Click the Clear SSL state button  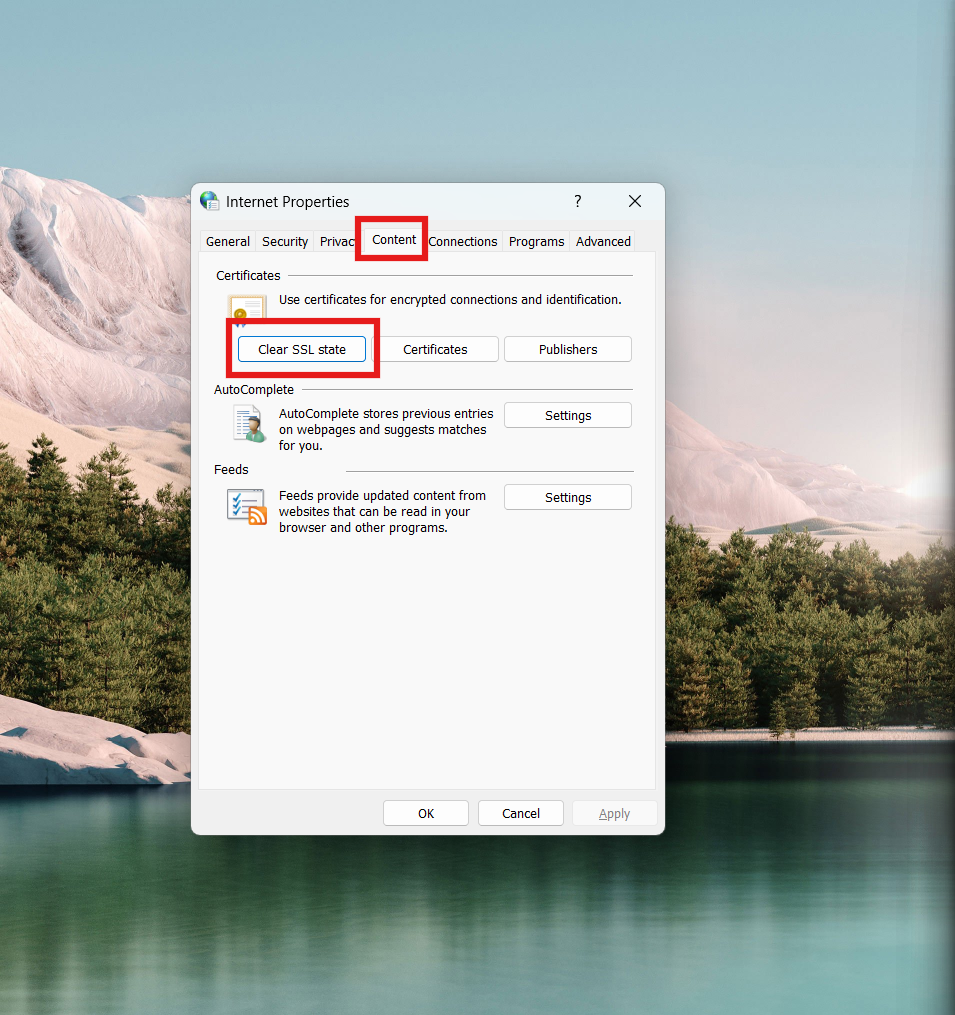(x=302, y=350)
